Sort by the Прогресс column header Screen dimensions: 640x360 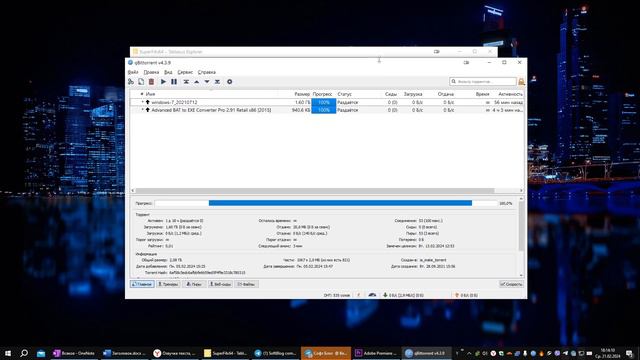click(x=322, y=94)
